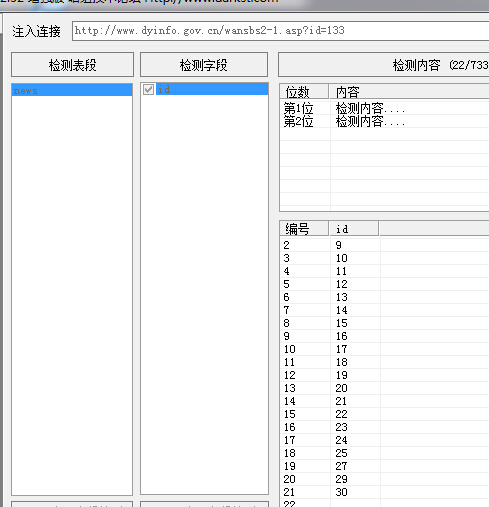This screenshot has width=489, height=507.
Task: Select the id field row
Action: (x=212, y=89)
